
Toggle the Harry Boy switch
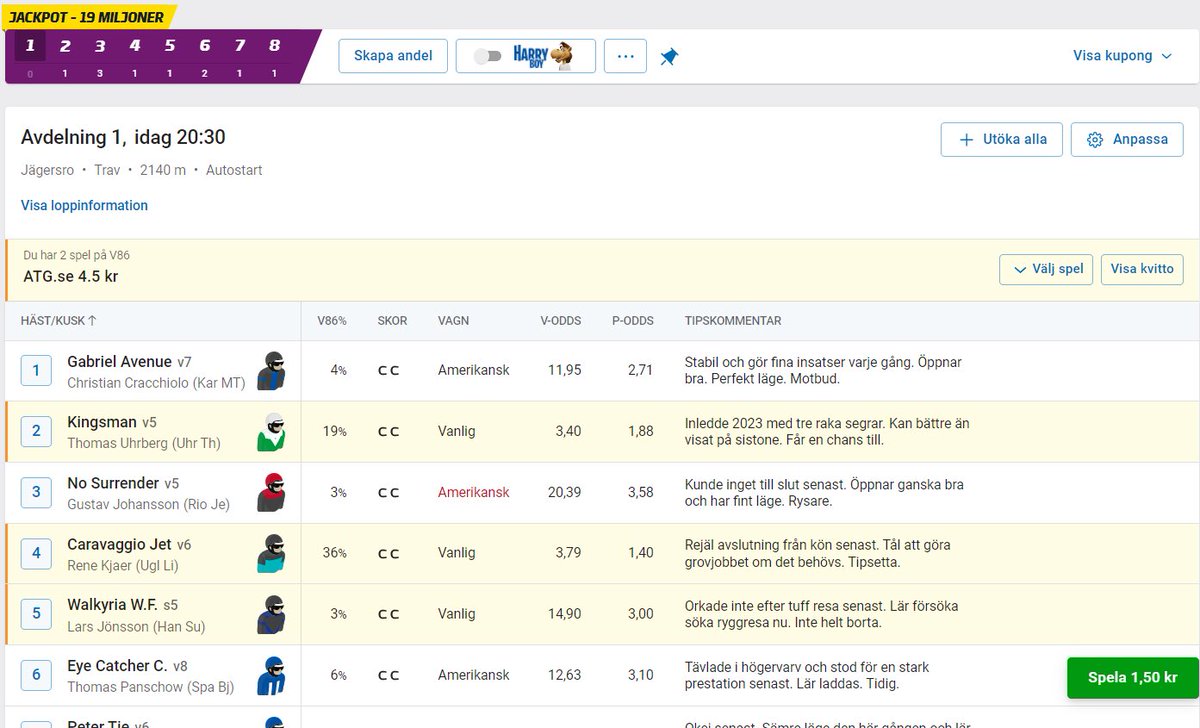488,56
